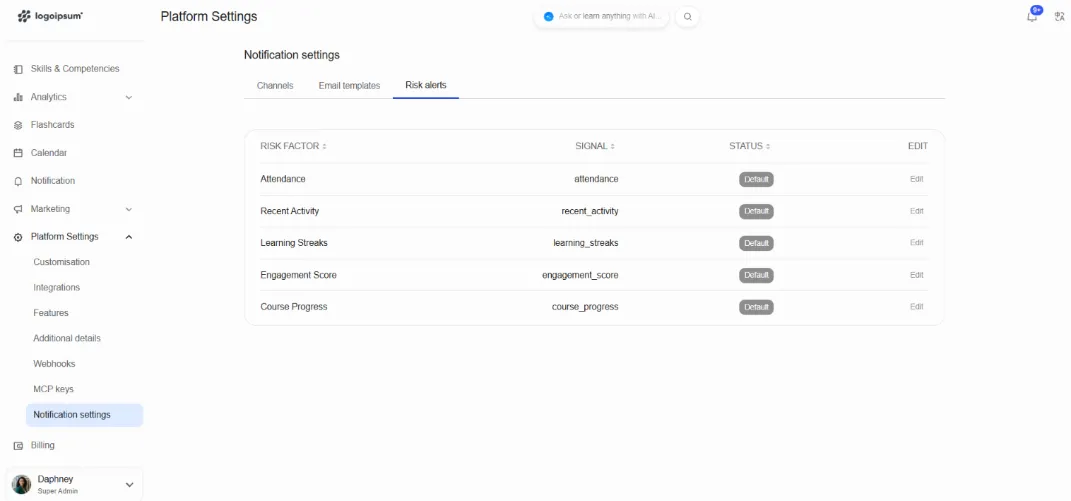This screenshot has width=1071, height=501.
Task: Click the Attendance risk factor name
Action: pos(283,179)
